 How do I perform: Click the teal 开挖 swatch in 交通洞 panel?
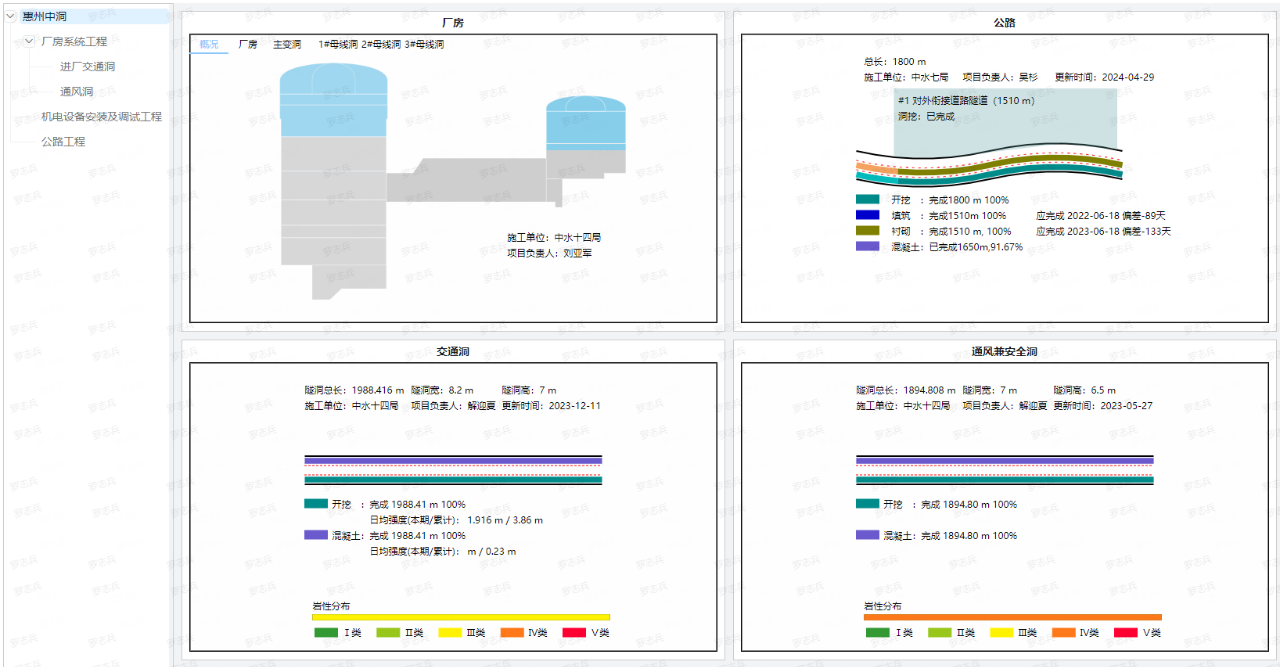(316, 504)
